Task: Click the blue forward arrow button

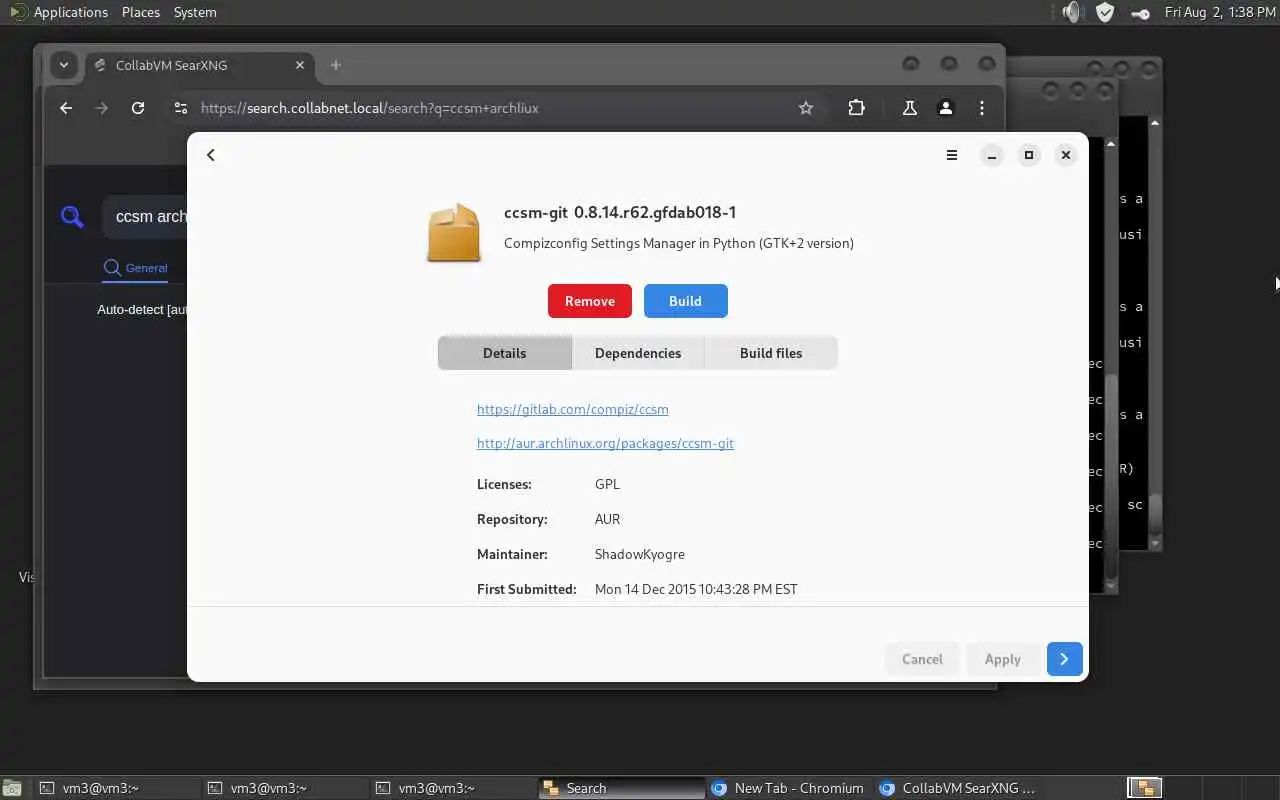Action: click(x=1065, y=659)
